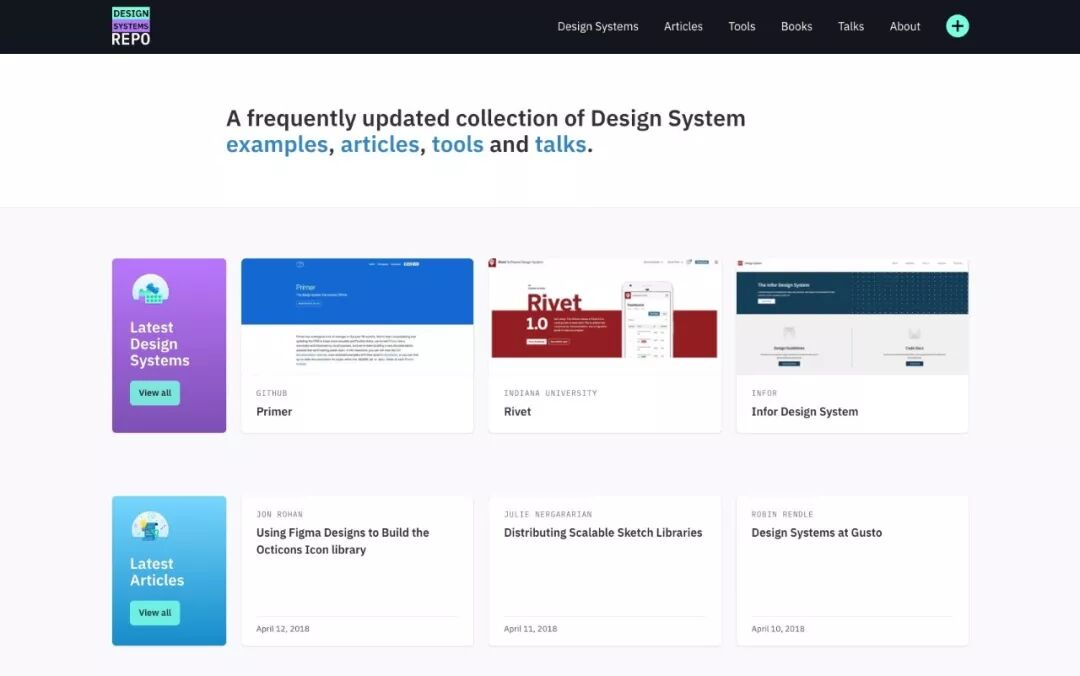Screen dimensions: 1080x676
Task: Follow the 'examples' link in headline
Action: click(277, 145)
